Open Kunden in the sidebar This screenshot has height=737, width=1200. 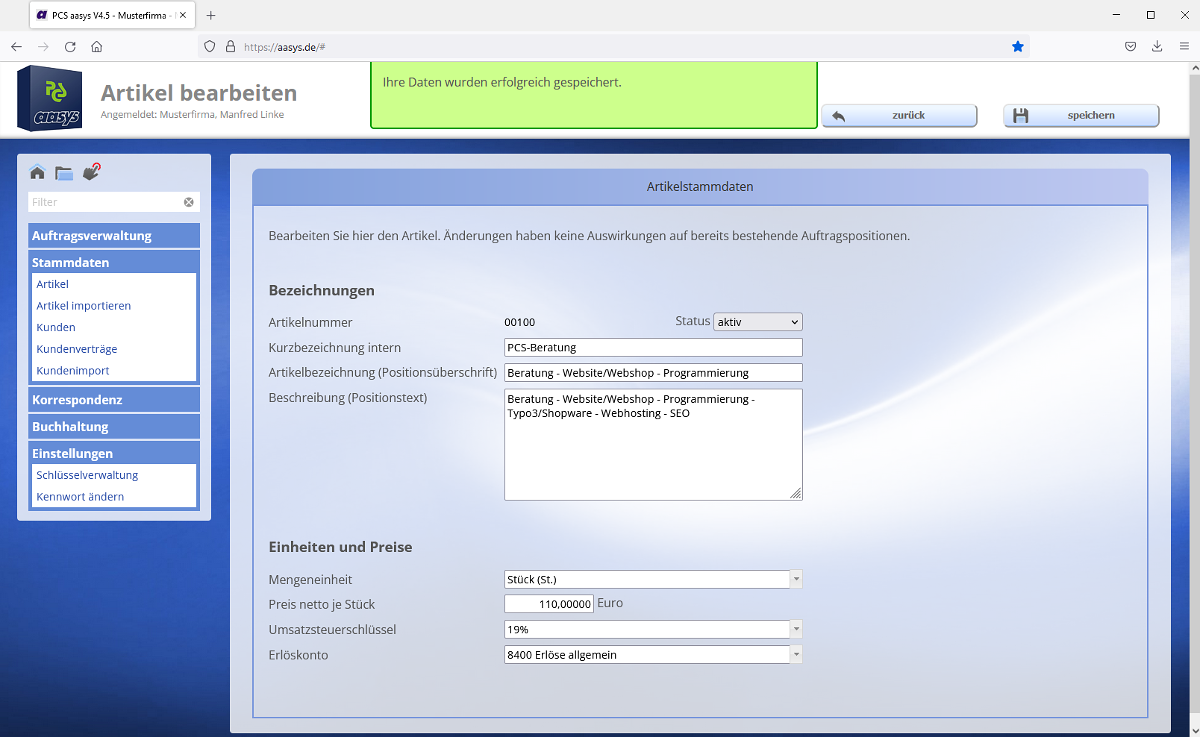(56, 327)
